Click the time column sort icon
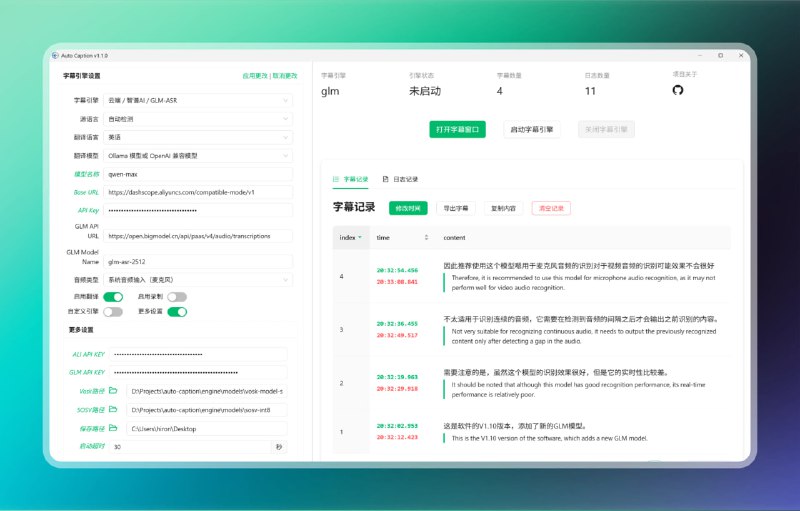 coord(427,238)
